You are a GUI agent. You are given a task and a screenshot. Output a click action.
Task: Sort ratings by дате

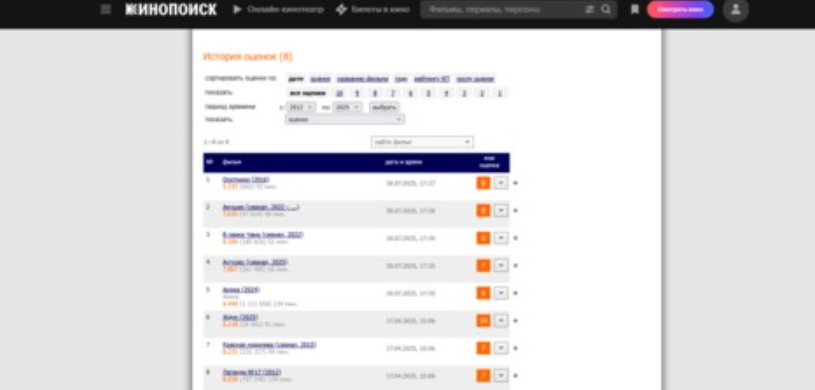(296, 79)
